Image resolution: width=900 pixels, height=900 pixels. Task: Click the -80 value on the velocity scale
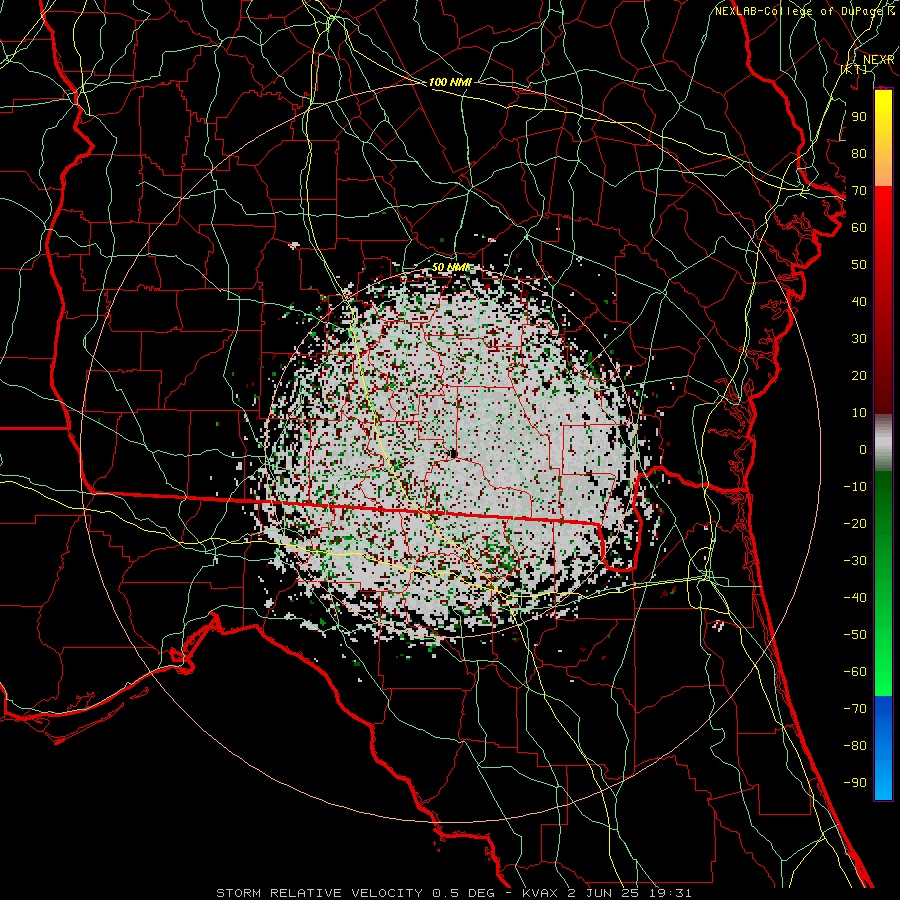(x=855, y=746)
